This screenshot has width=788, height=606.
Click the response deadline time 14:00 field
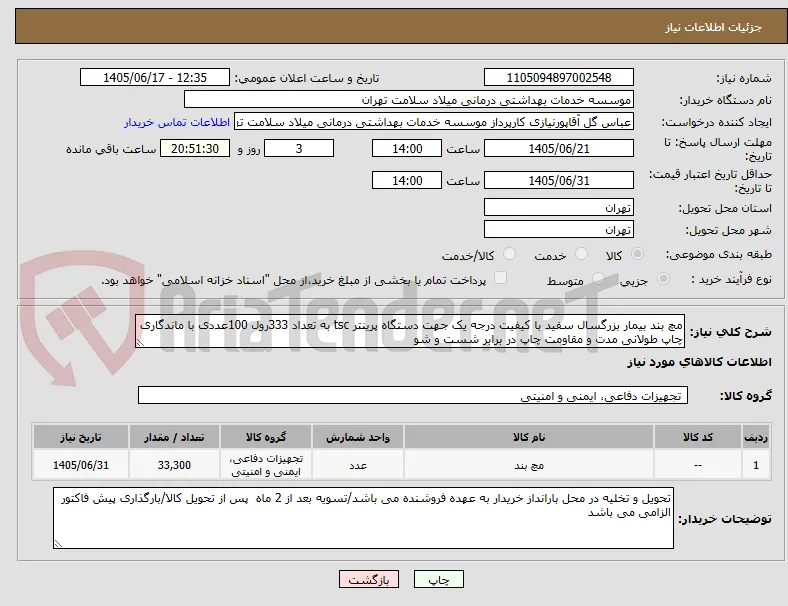(x=407, y=148)
